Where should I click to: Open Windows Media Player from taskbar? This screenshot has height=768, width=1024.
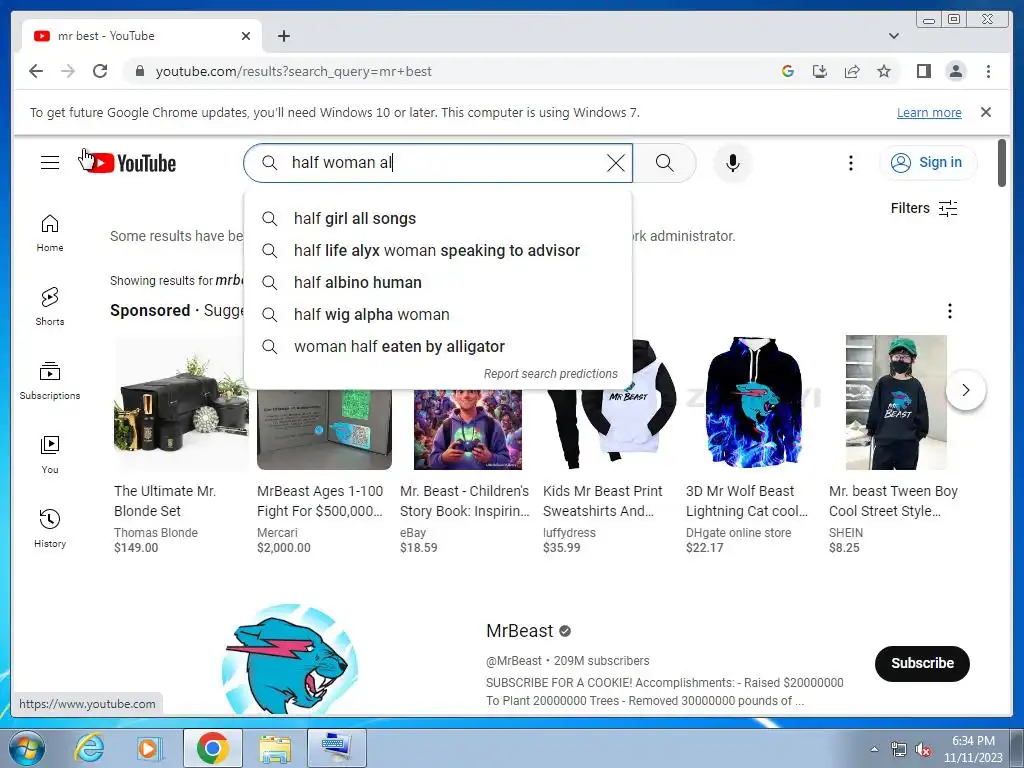coord(150,748)
